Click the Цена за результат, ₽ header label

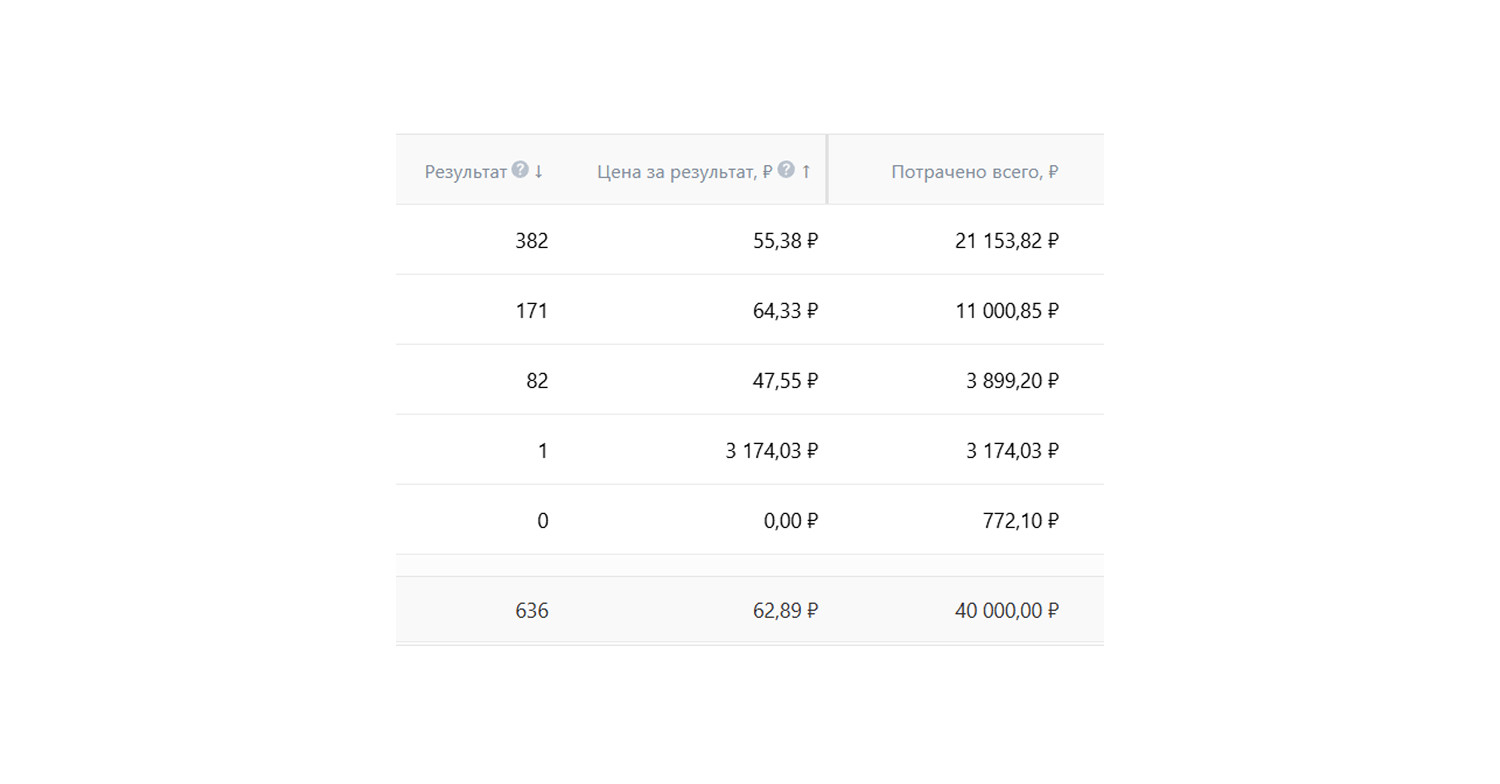pyautogui.click(x=684, y=172)
